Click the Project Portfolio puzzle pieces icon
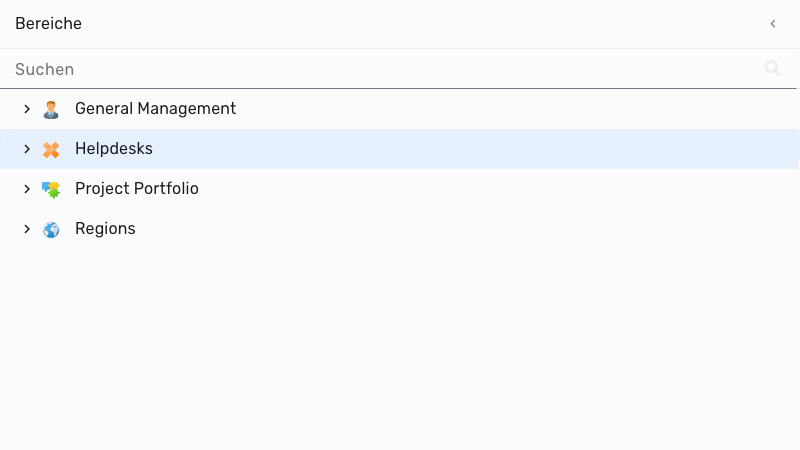 click(x=51, y=190)
